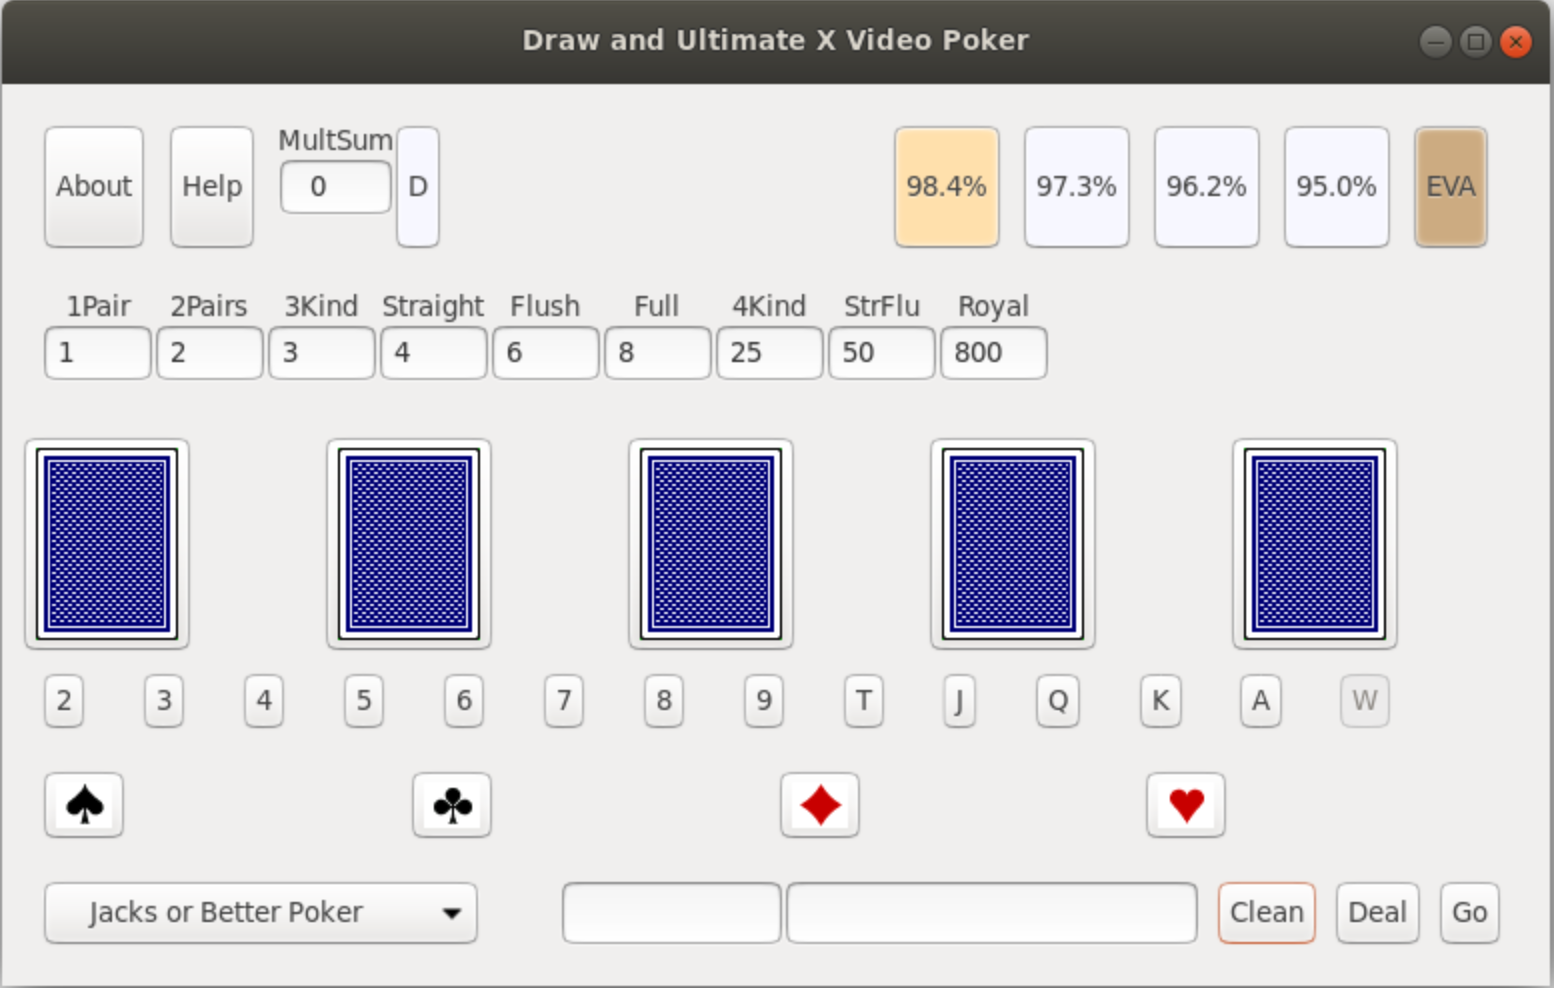Click the first face-down card
This screenshot has width=1554, height=988.
107,543
